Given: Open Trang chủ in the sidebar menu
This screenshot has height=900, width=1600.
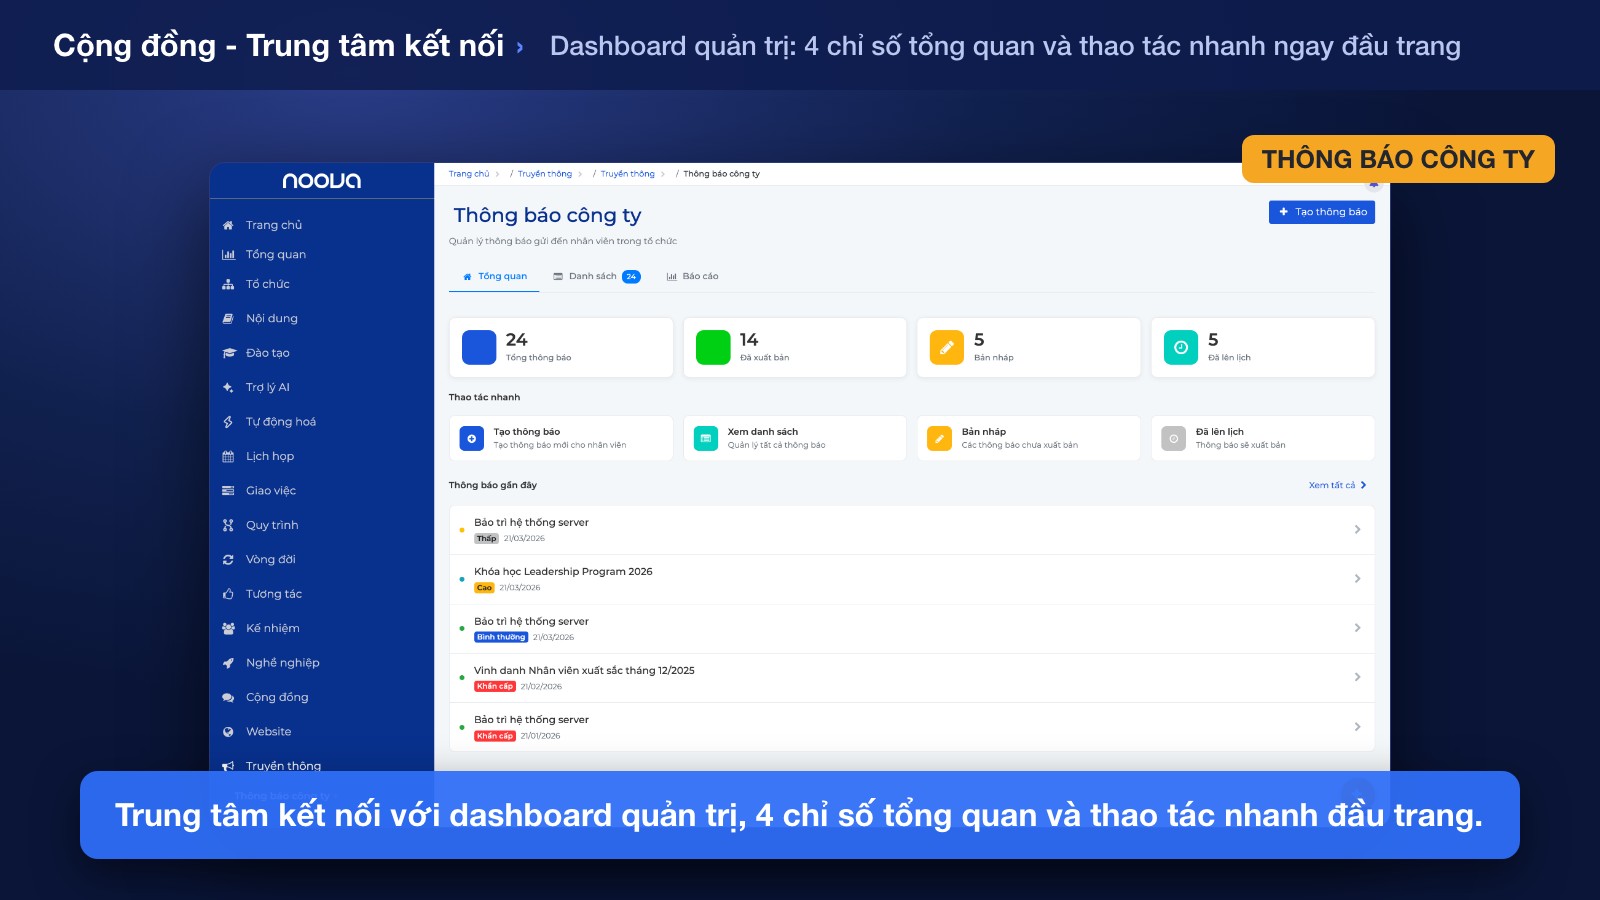Looking at the screenshot, I should pos(274,225).
